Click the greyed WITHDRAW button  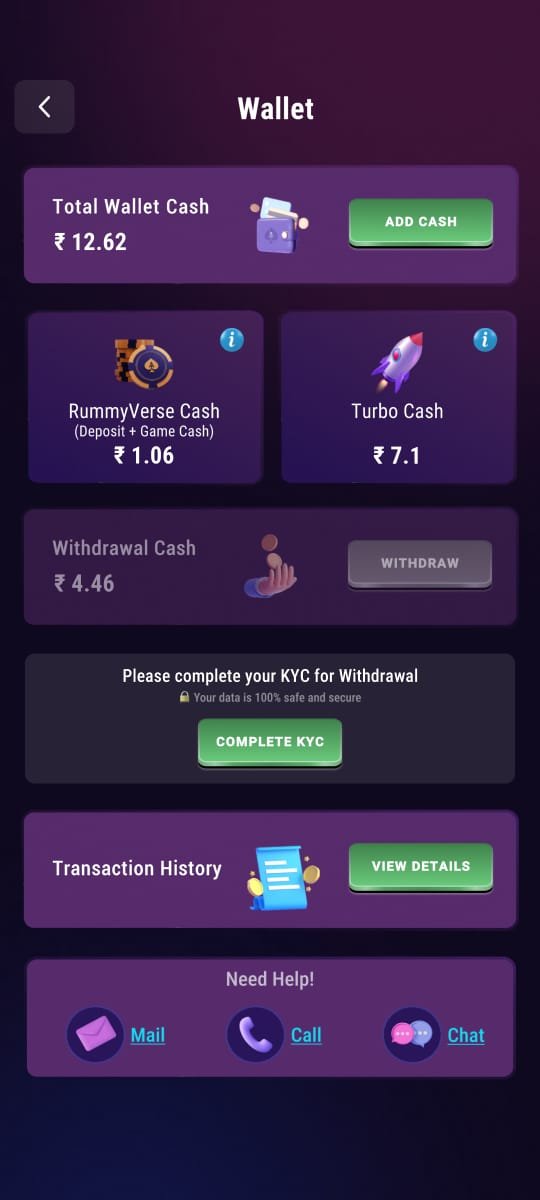420,564
